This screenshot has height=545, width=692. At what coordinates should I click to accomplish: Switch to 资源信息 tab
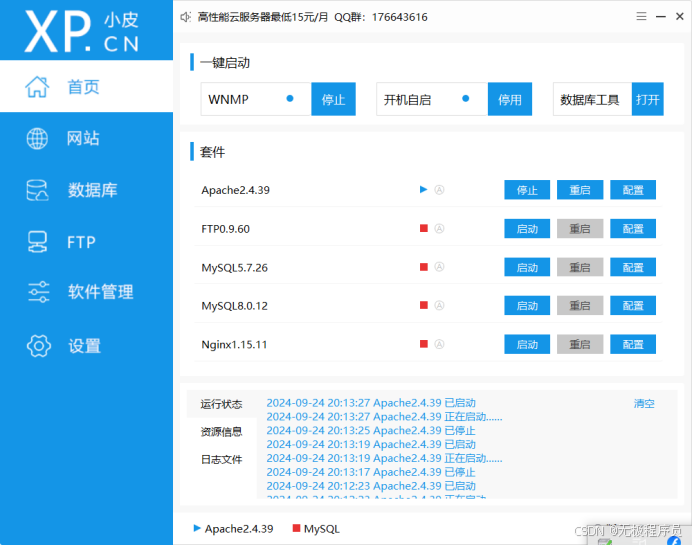tap(222, 432)
